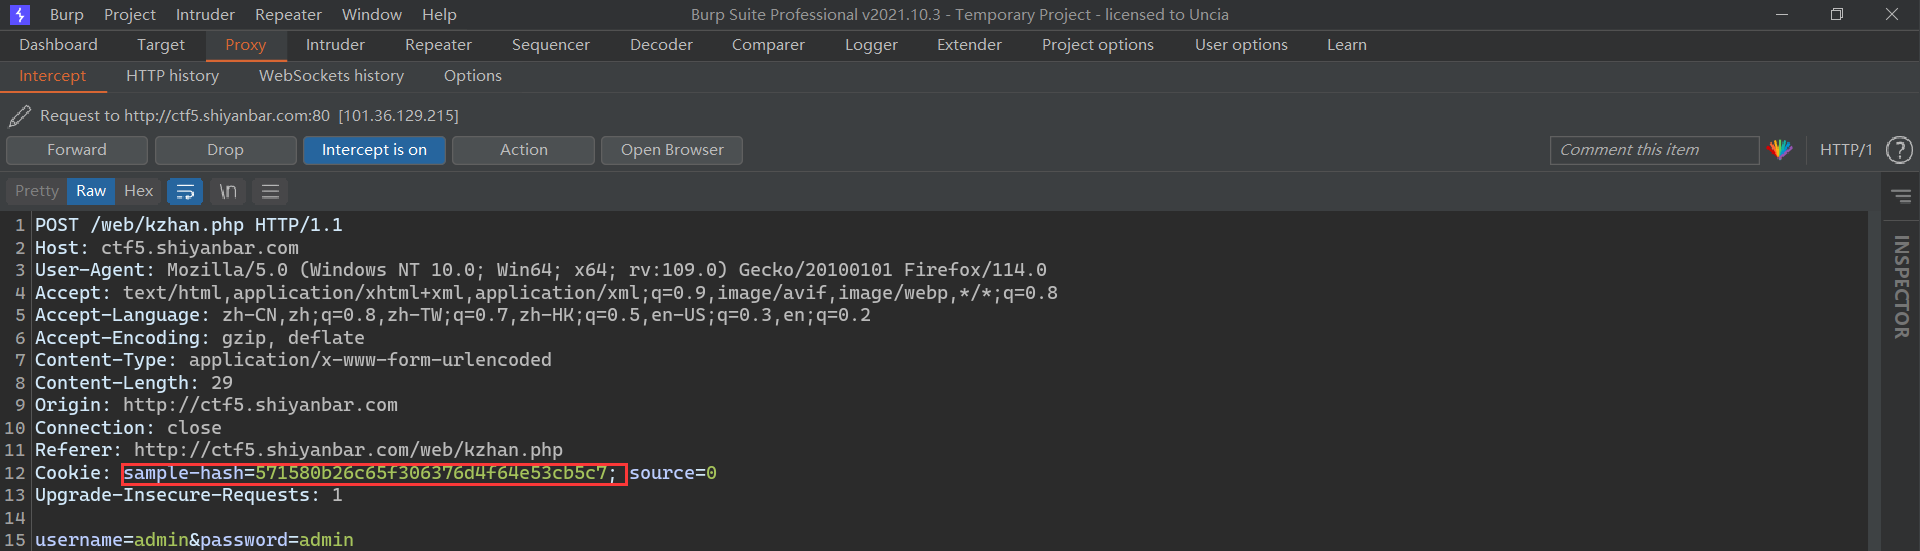Click the Connection: close header
Image resolution: width=1920 pixels, height=551 pixels.
pos(128,428)
